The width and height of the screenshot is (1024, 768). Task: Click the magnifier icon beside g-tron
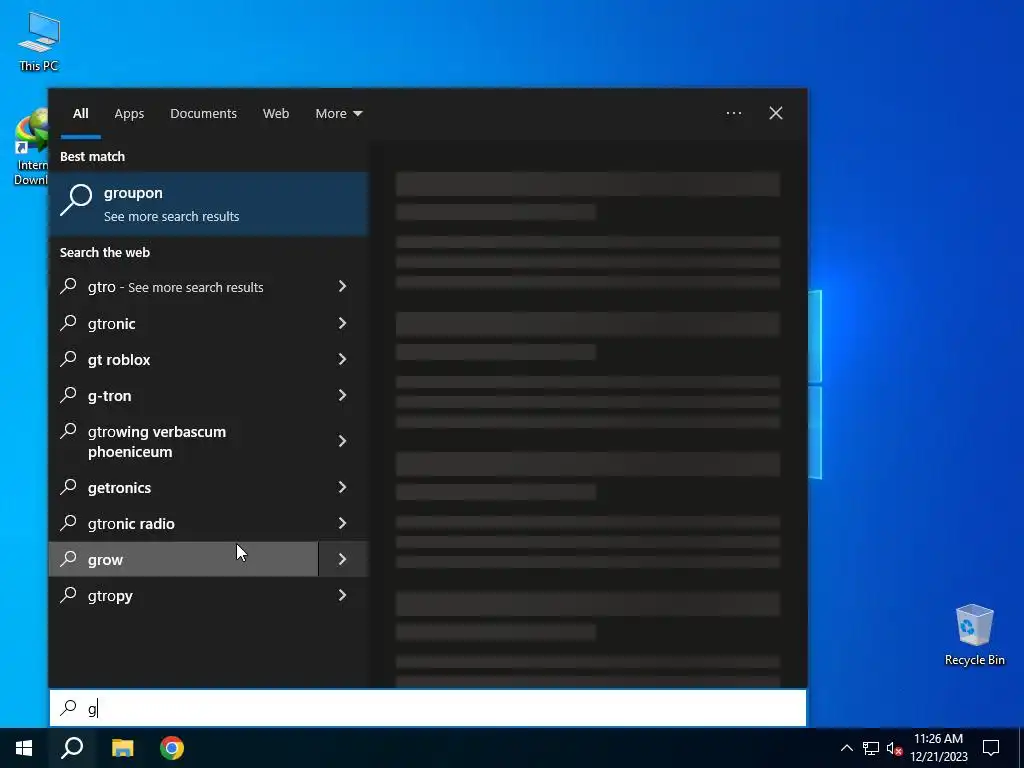(x=69, y=394)
